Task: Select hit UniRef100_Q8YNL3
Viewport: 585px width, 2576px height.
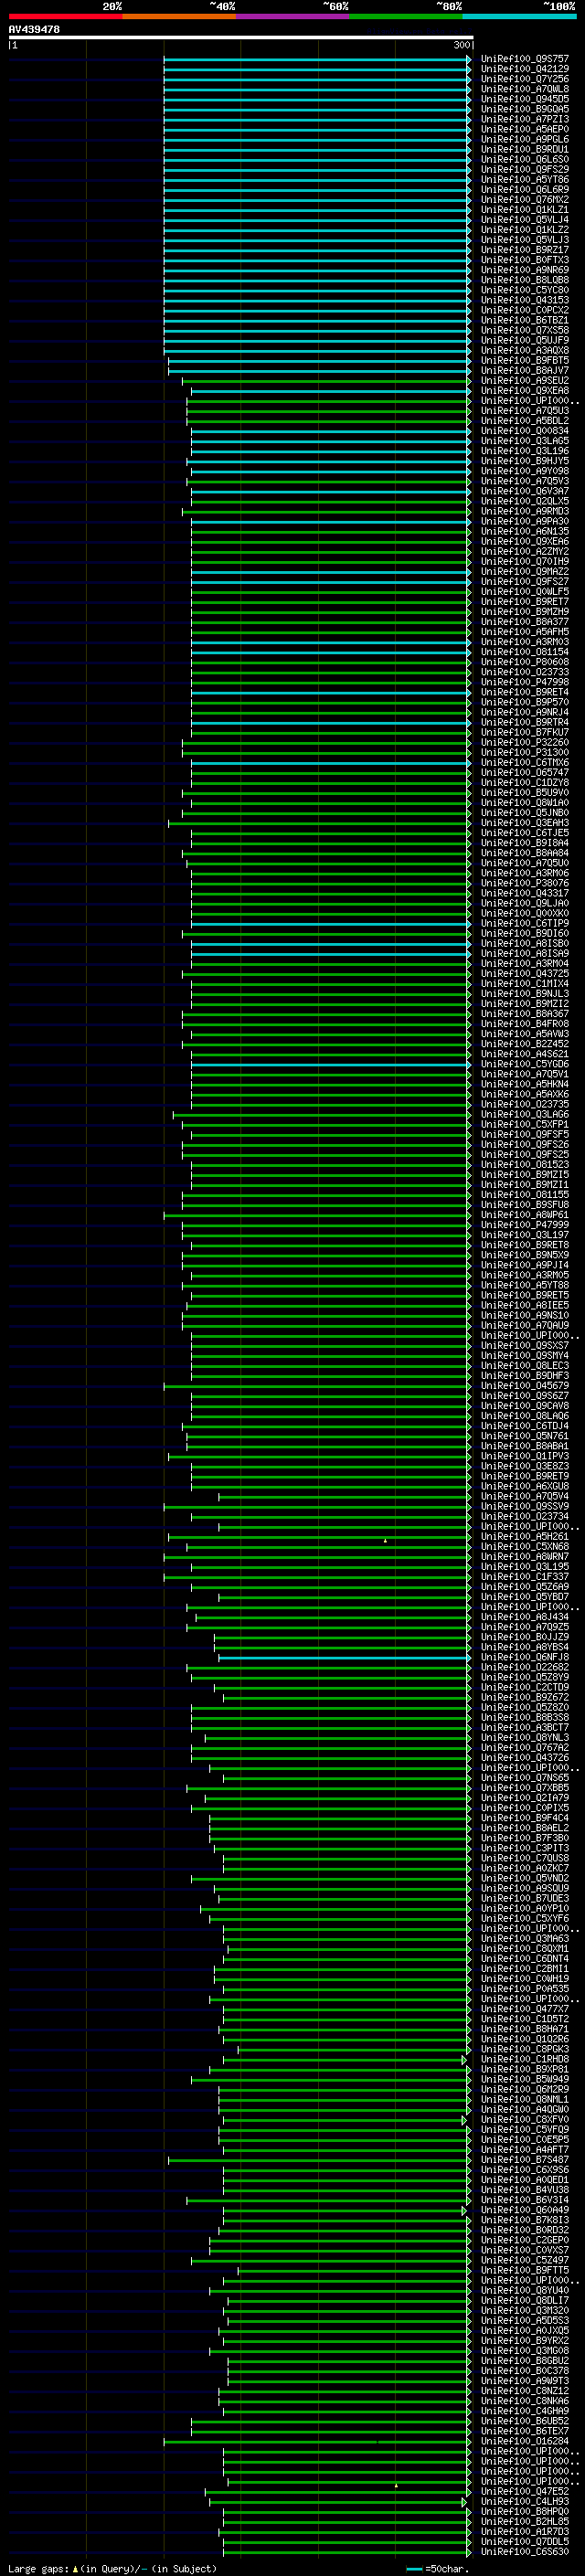Action: pyautogui.click(x=525, y=1738)
